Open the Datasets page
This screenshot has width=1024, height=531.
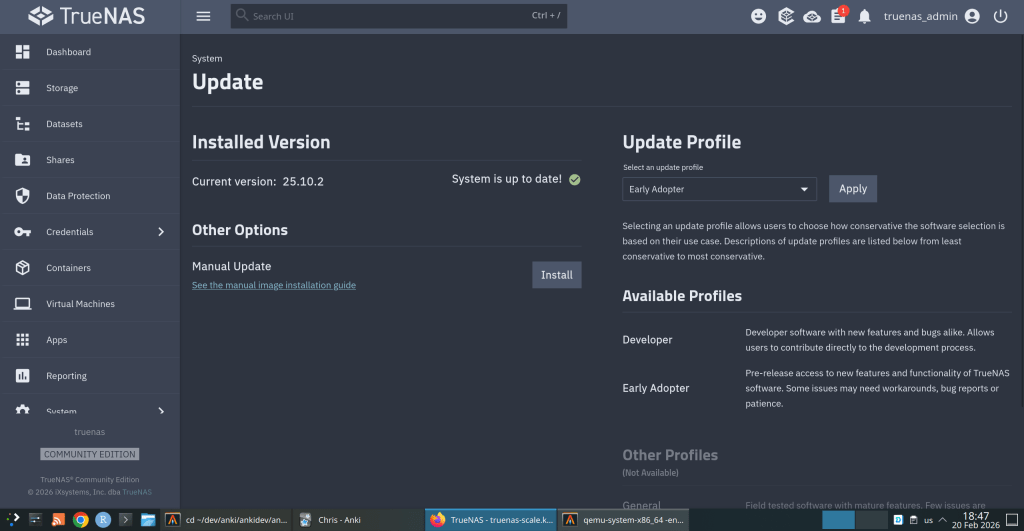coord(64,124)
